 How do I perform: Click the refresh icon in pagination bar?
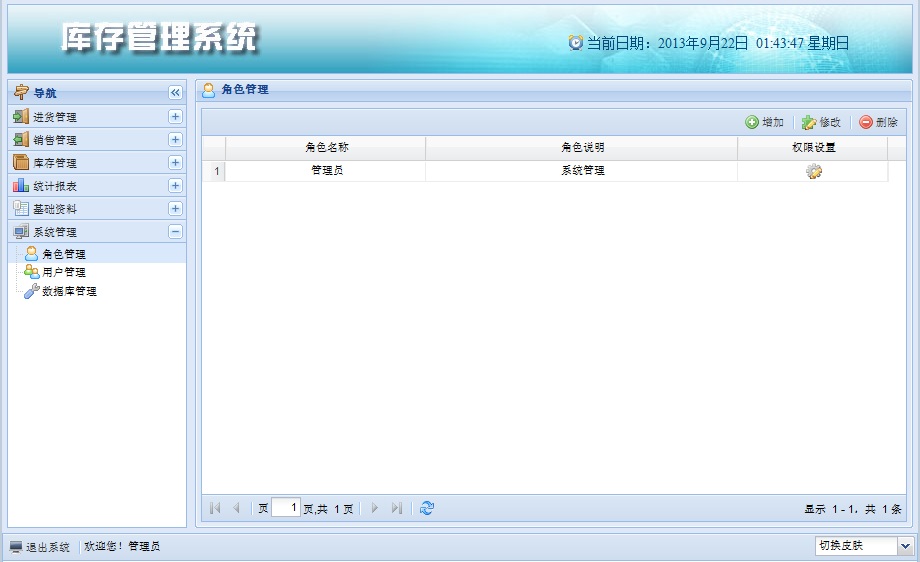click(x=427, y=508)
